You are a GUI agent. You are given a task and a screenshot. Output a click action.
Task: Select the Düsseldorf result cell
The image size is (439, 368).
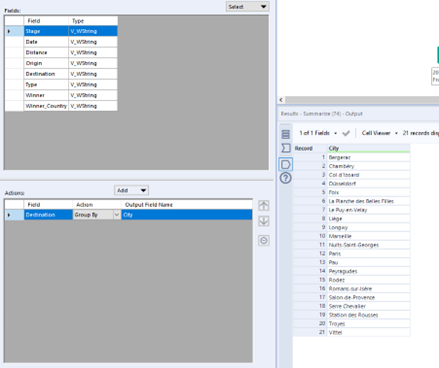coord(368,183)
